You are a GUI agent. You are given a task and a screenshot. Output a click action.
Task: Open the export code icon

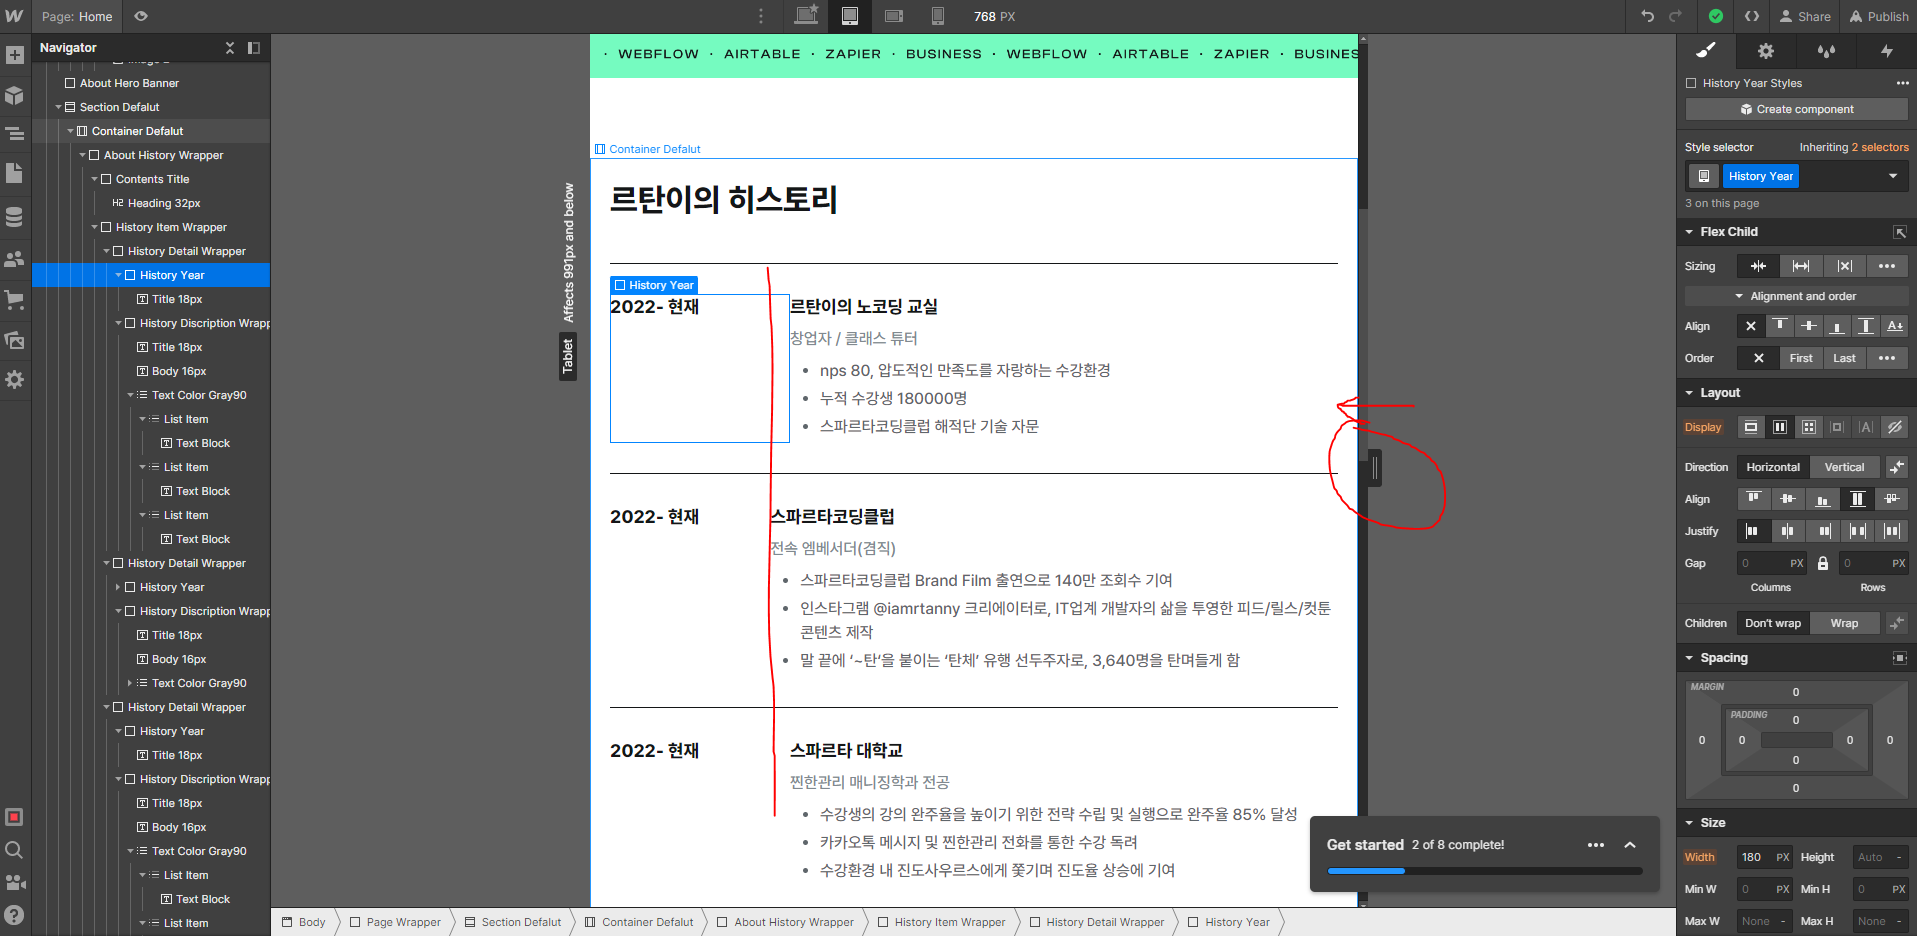pyautogui.click(x=1752, y=16)
